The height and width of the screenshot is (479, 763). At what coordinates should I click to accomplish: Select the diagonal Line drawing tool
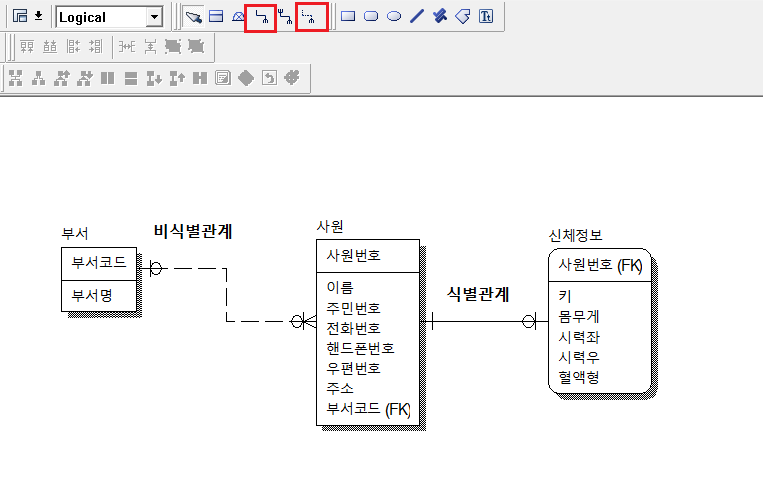pyautogui.click(x=417, y=17)
